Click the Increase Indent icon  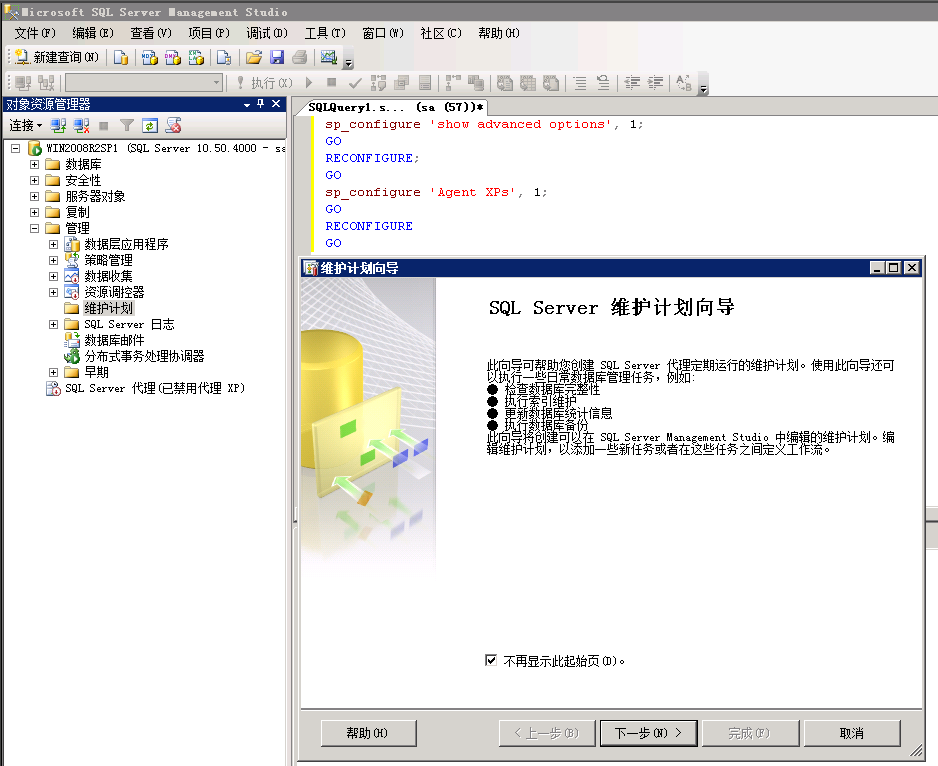656,83
